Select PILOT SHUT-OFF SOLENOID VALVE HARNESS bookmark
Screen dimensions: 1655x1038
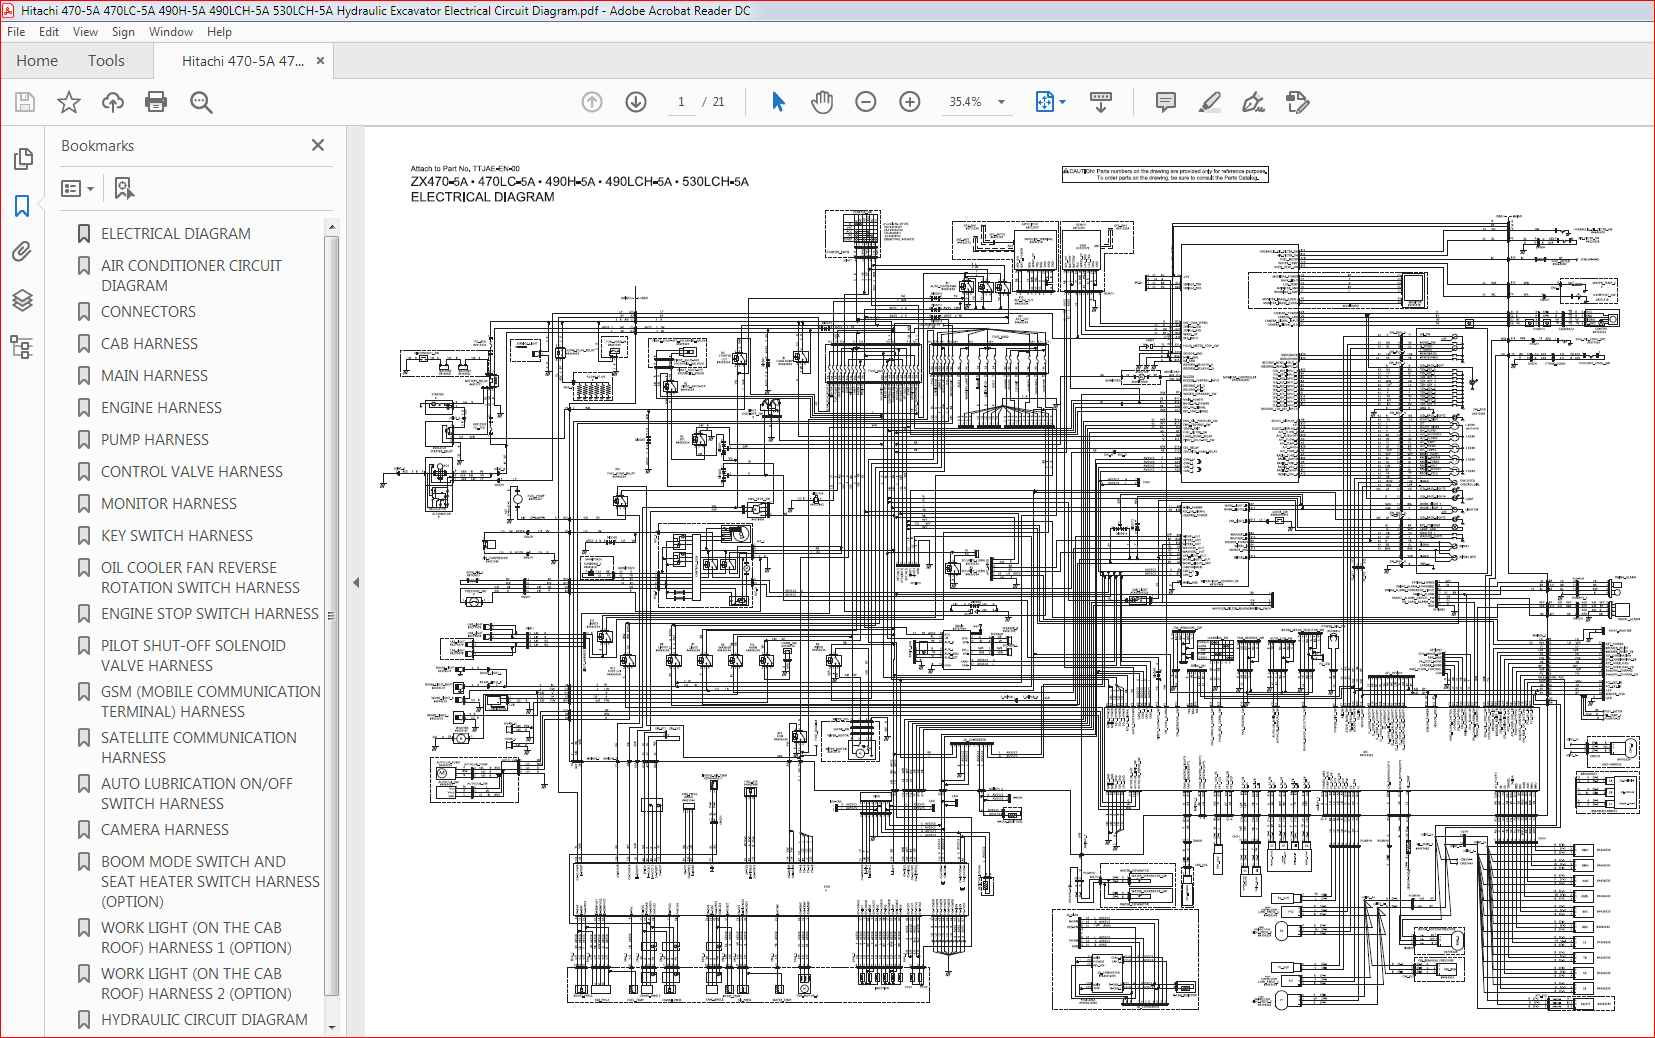(193, 656)
